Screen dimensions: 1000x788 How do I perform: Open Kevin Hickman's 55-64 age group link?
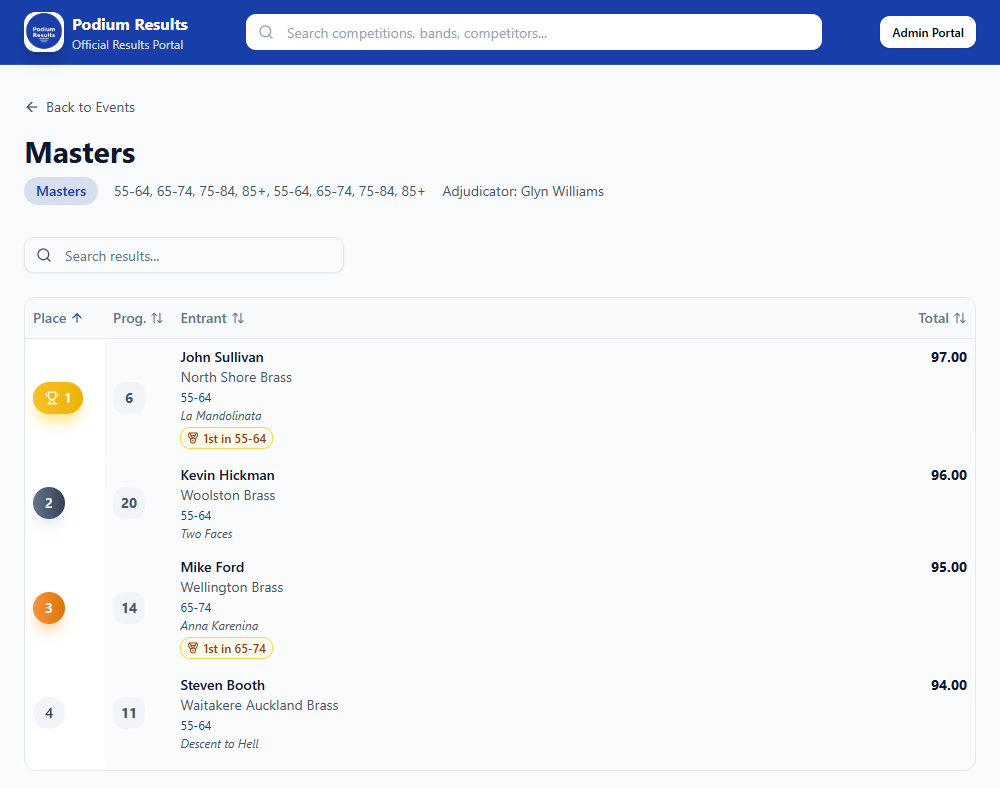[196, 515]
